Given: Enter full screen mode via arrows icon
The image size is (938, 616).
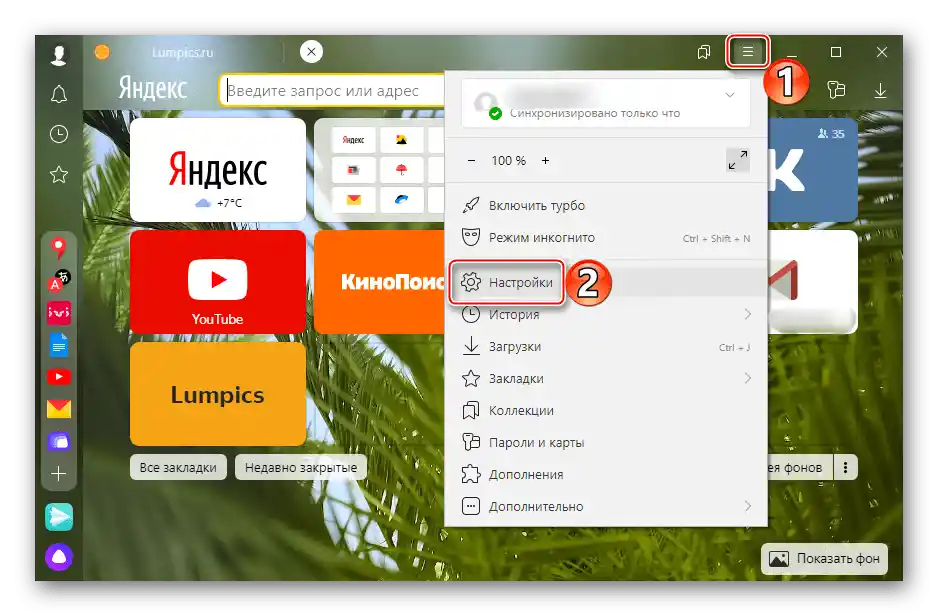Looking at the screenshot, I should pos(737,160).
